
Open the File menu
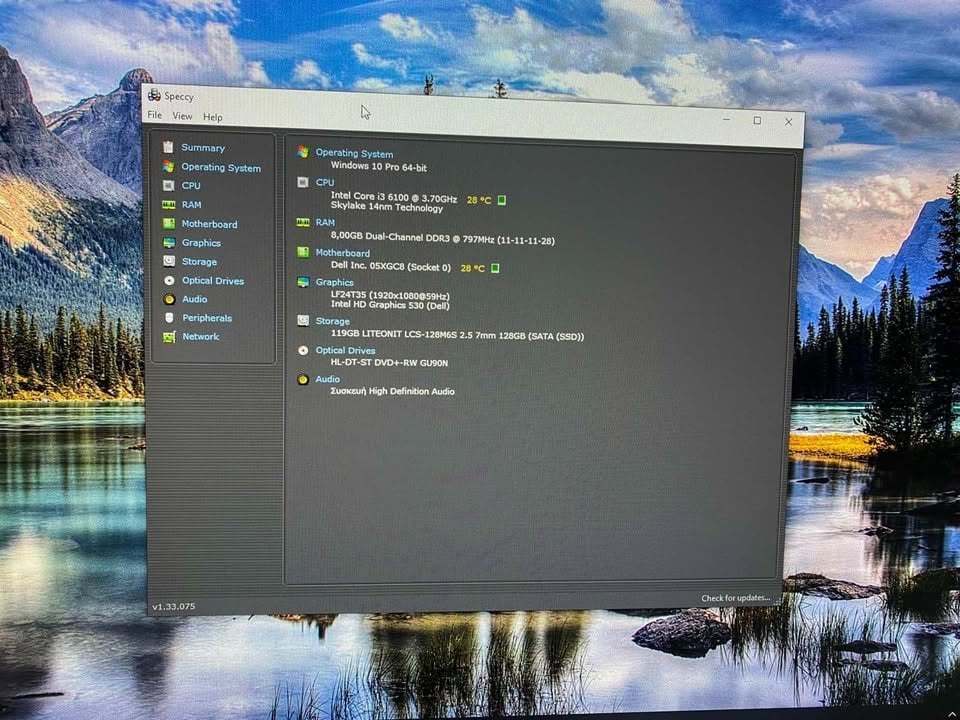(x=154, y=115)
